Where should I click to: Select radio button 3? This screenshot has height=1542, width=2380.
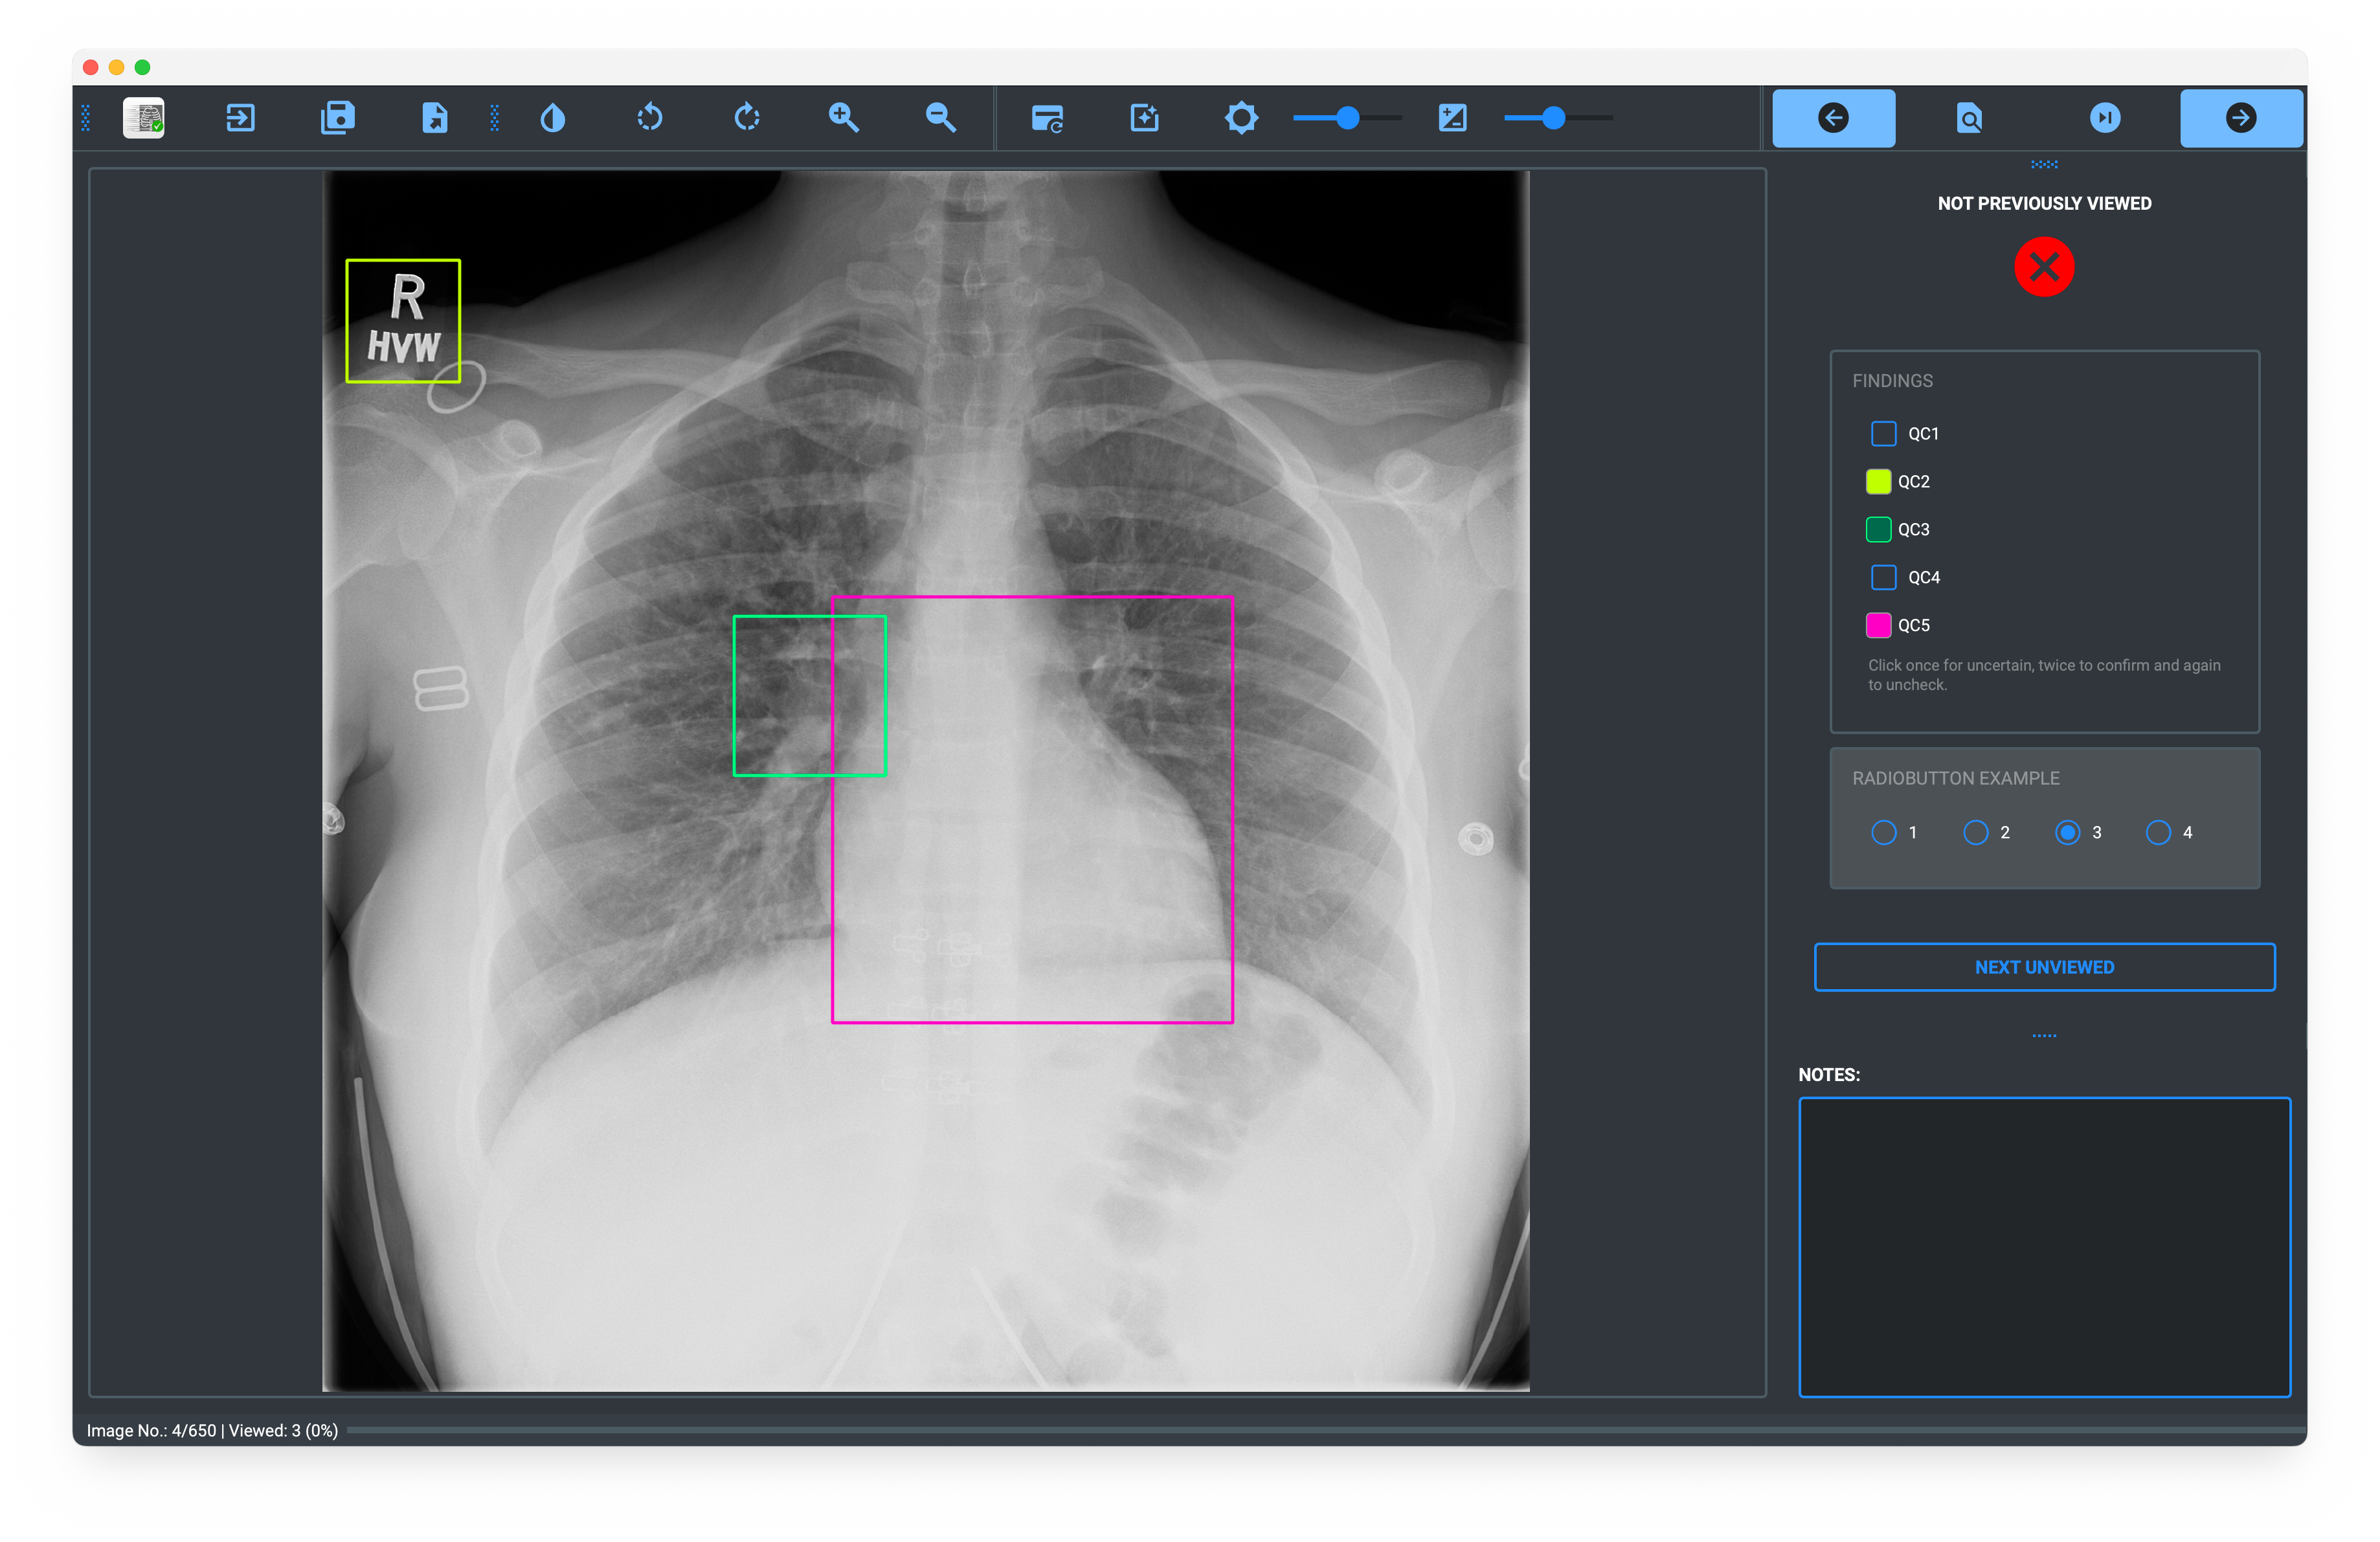pyautogui.click(x=2067, y=833)
